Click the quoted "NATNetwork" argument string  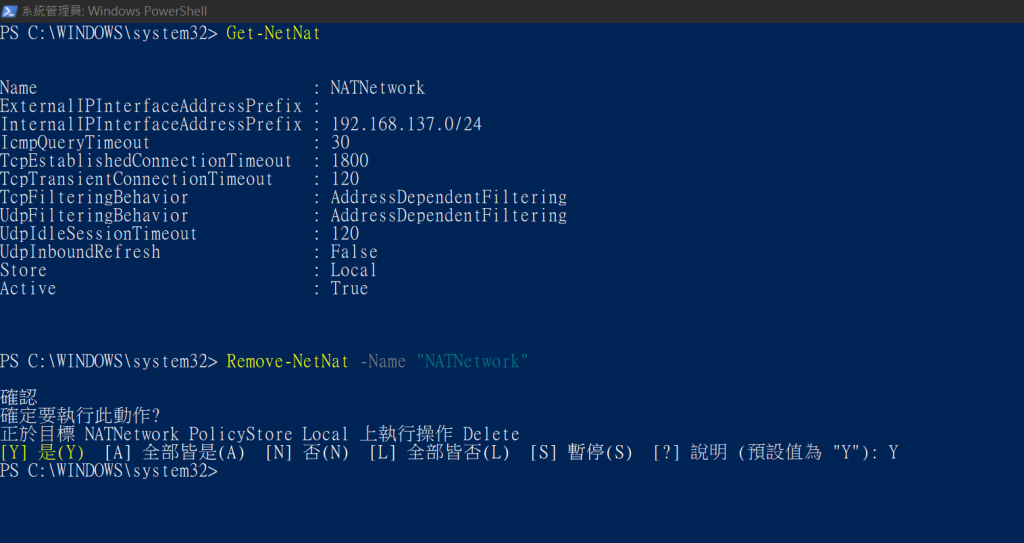(x=472, y=361)
